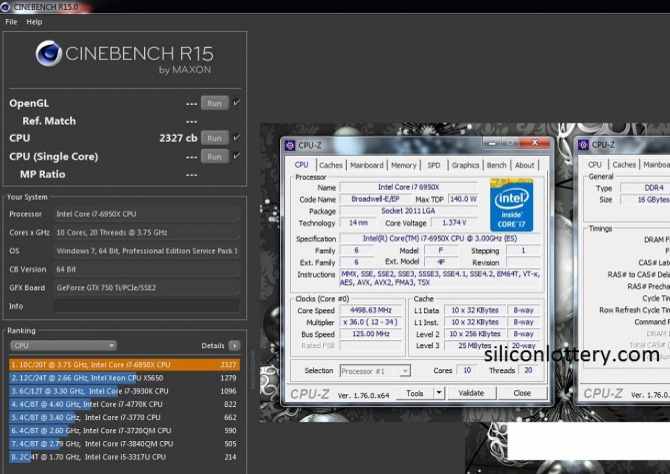670x474 pixels.
Task: Select the Xeon X5650 ranking row
Action: coord(124,378)
